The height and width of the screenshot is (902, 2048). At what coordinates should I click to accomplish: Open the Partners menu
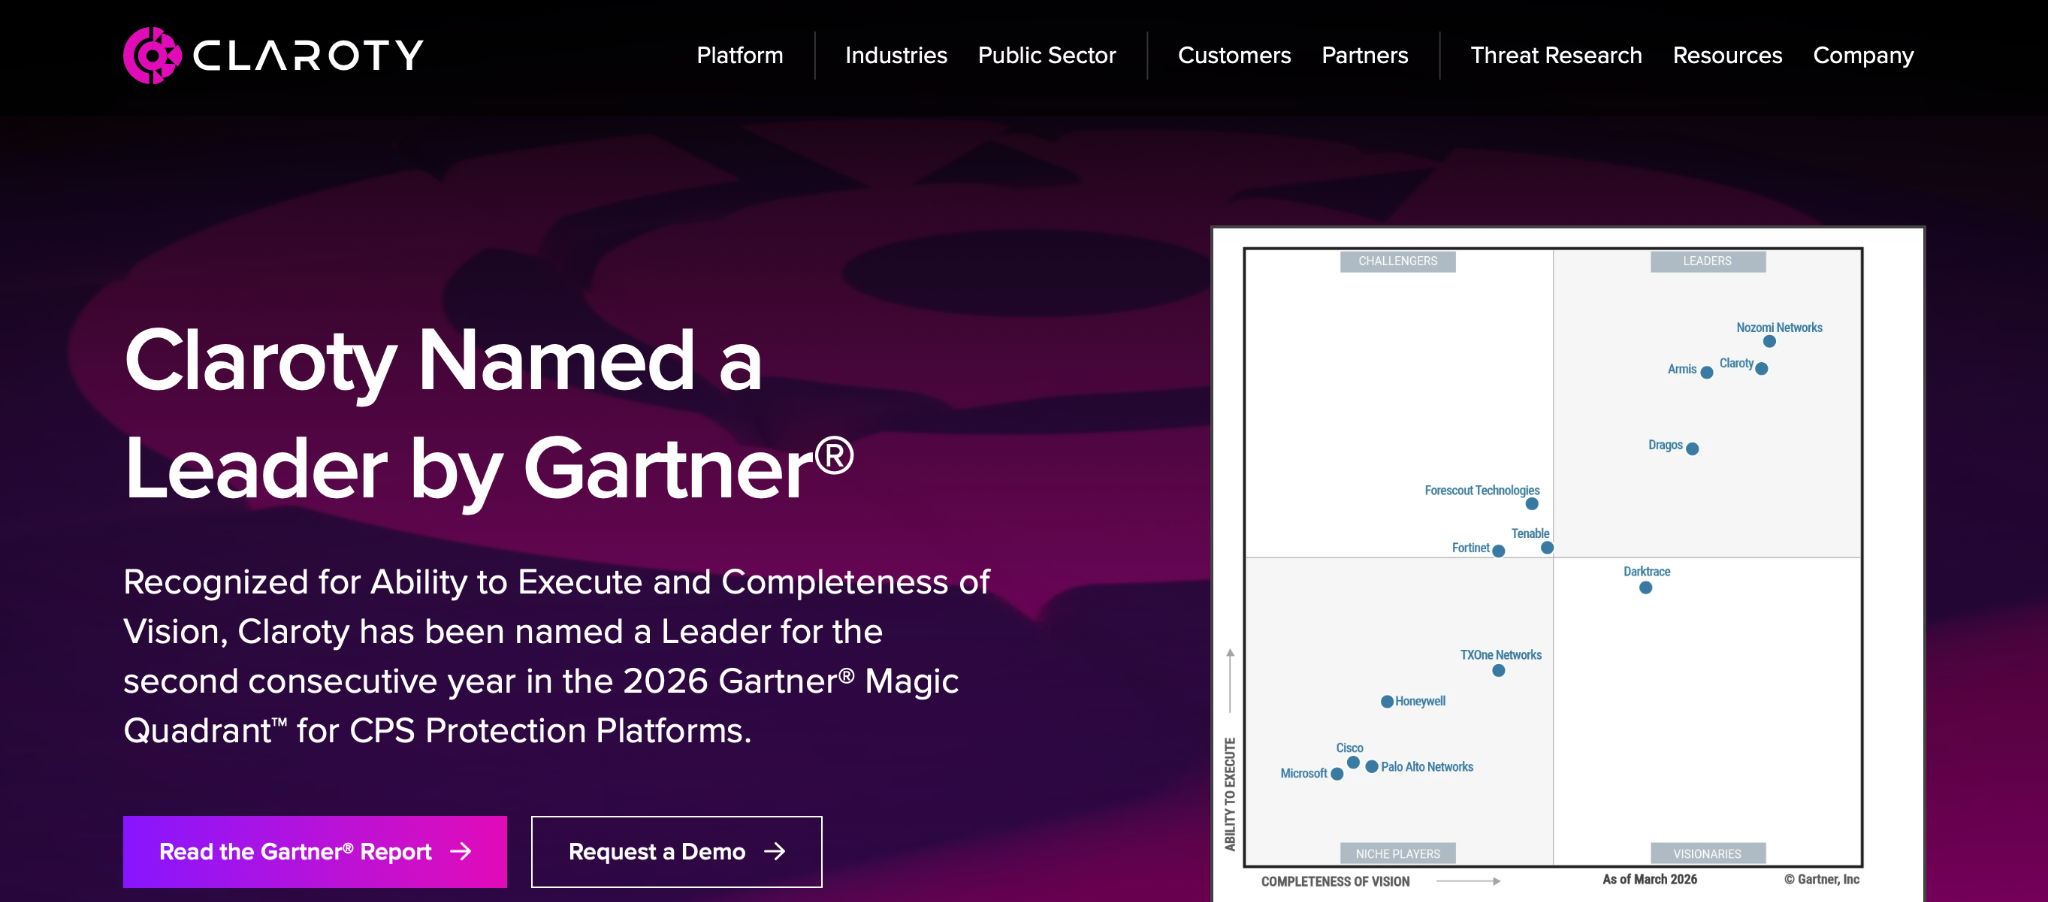(1365, 55)
